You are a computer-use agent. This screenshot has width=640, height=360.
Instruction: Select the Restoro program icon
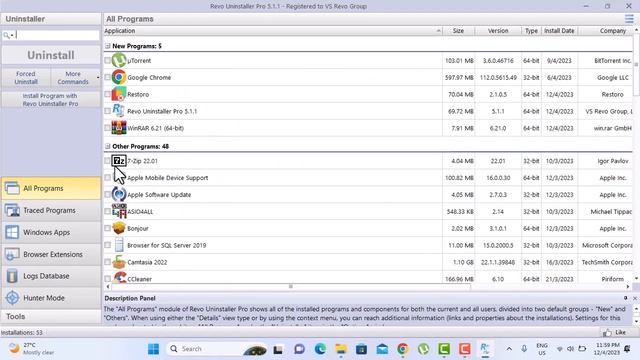[x=119, y=94]
